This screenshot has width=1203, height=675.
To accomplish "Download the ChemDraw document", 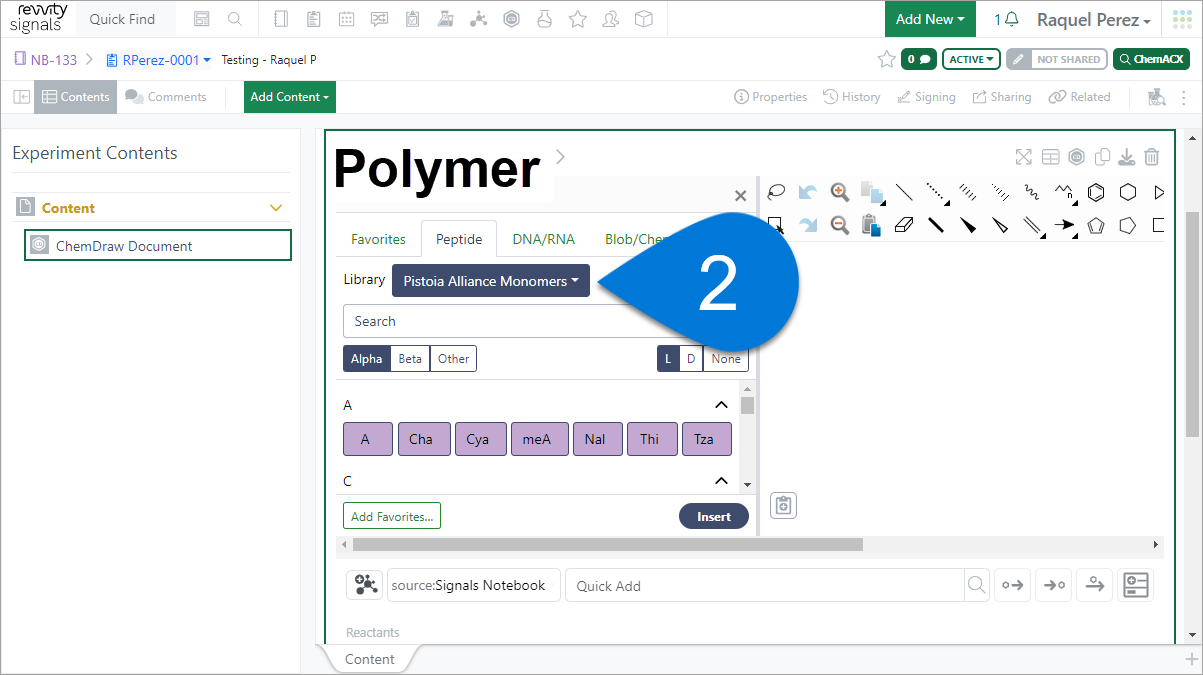I will (1127, 157).
